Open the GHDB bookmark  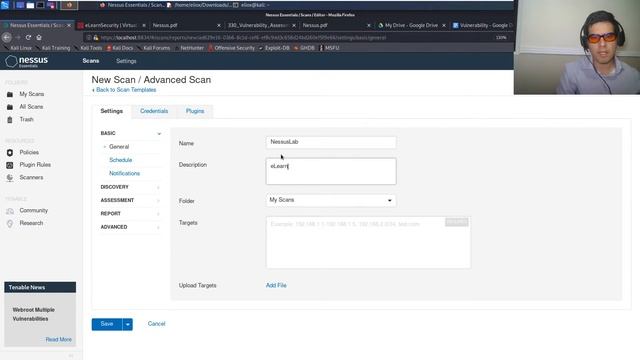(x=304, y=48)
